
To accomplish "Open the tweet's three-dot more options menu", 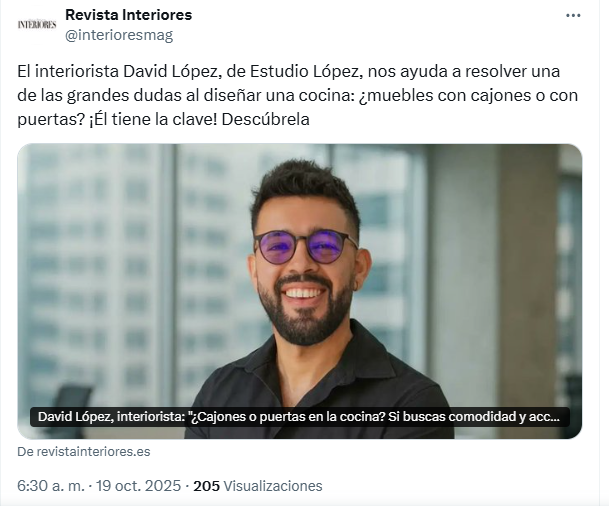I will tap(573, 16).
